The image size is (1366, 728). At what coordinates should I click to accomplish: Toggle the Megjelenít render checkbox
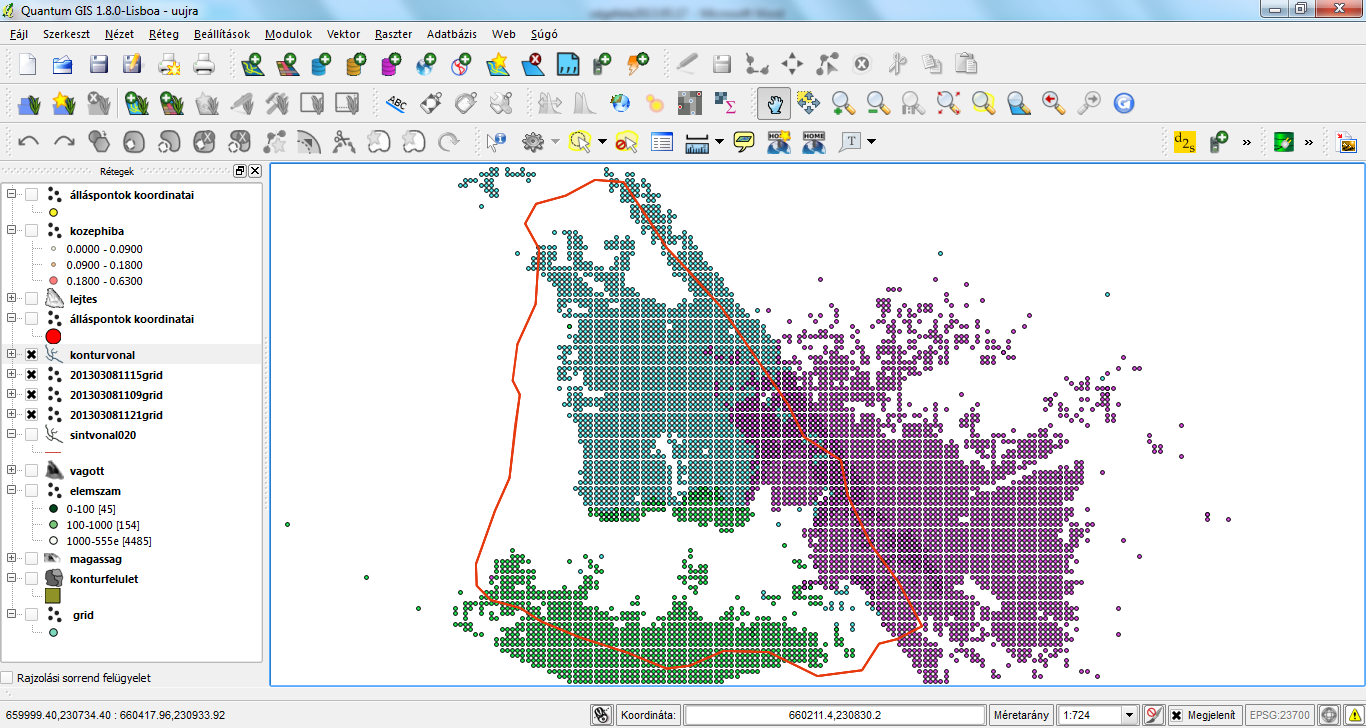1177,715
